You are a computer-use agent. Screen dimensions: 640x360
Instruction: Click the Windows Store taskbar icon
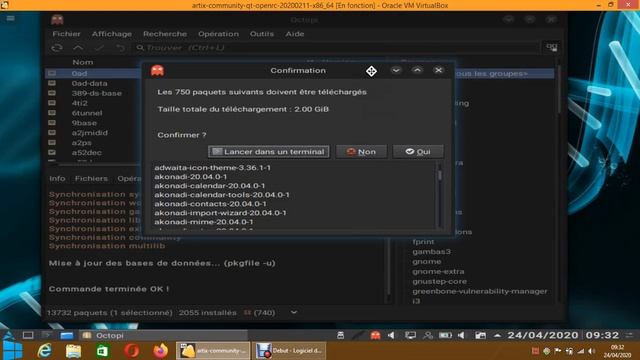[102, 351]
